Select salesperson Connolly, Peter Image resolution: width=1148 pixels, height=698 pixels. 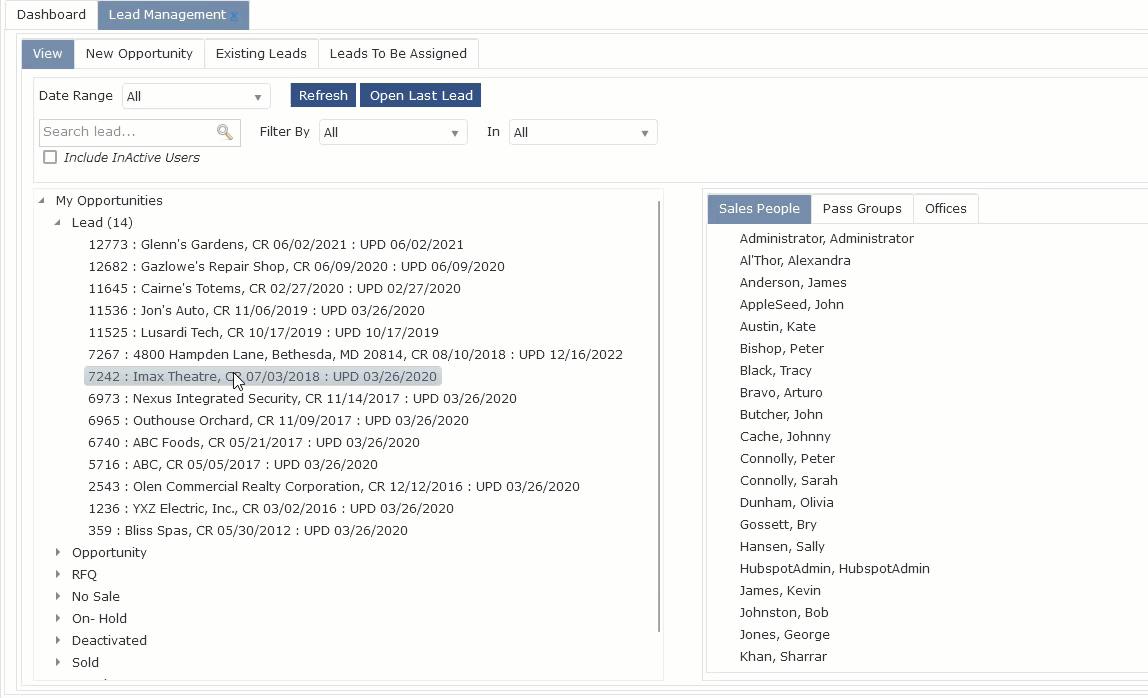pyautogui.click(x=787, y=458)
